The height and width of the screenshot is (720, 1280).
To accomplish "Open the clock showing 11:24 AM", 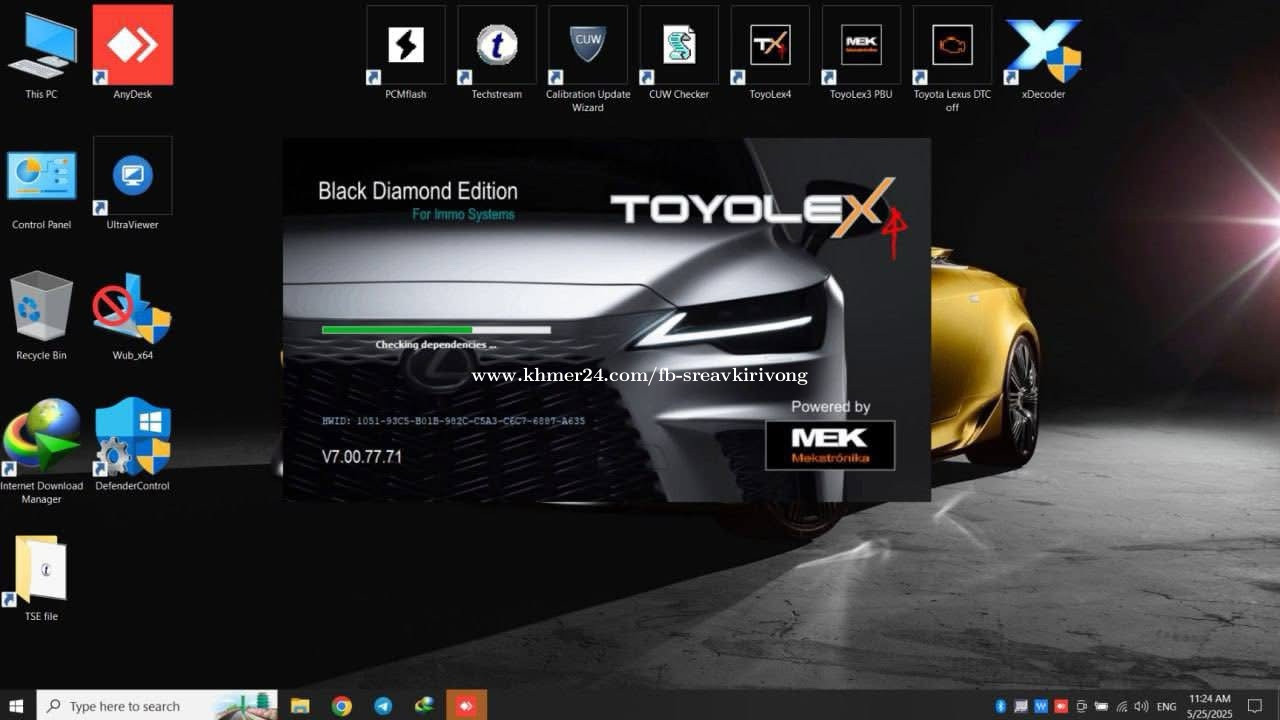I will click(1210, 706).
